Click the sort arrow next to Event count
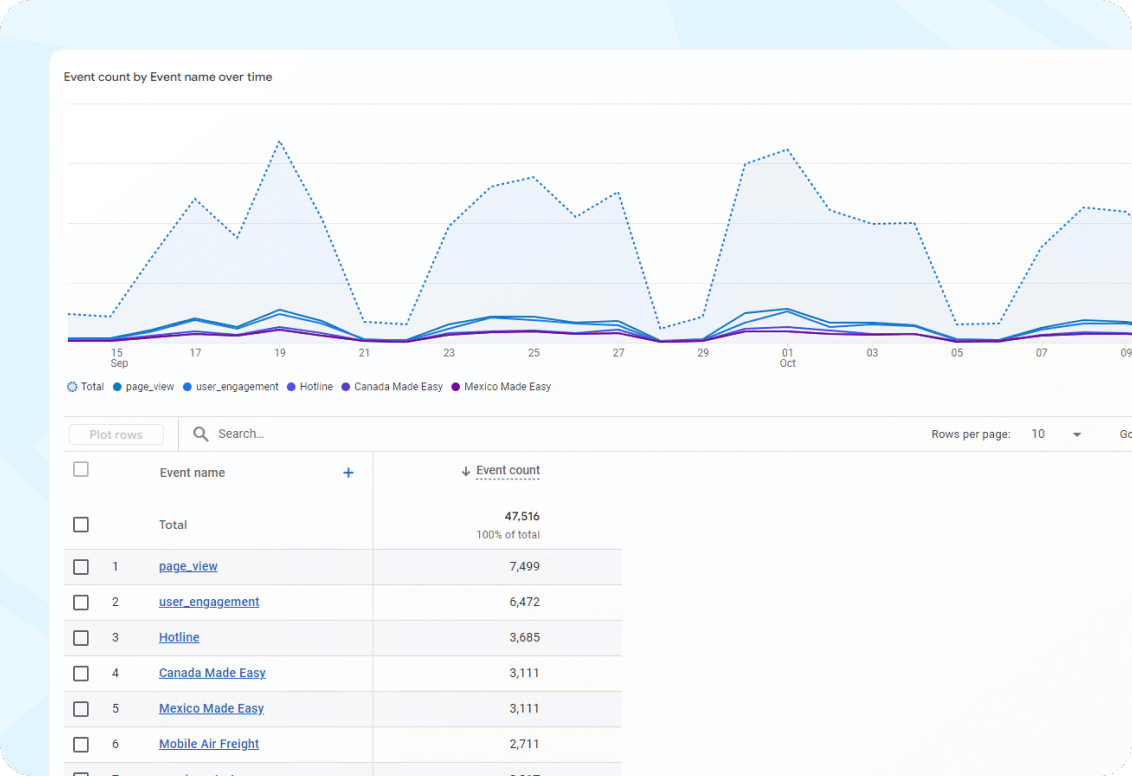Image resolution: width=1132 pixels, height=776 pixels. [464, 470]
